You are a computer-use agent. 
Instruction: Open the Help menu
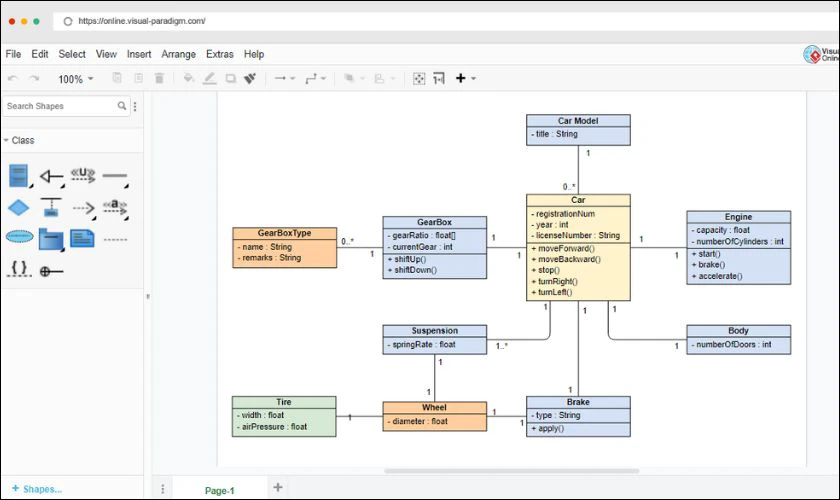coord(254,54)
